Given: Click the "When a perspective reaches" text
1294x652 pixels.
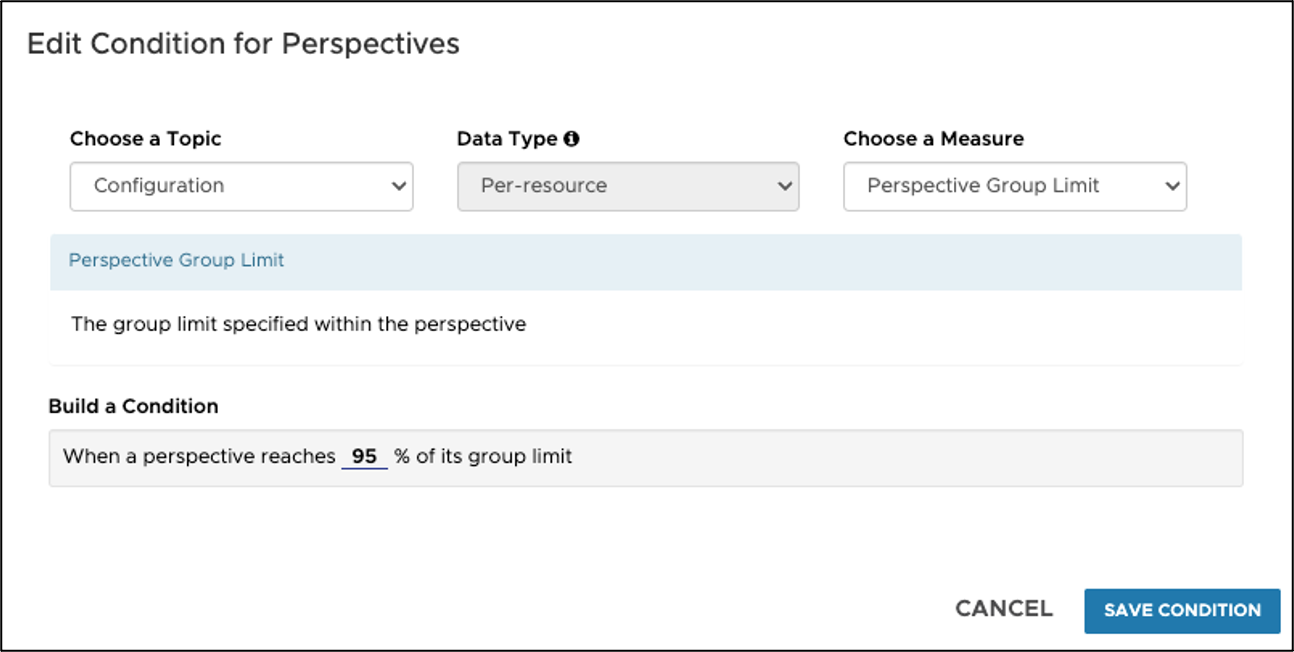Looking at the screenshot, I should coord(199,457).
